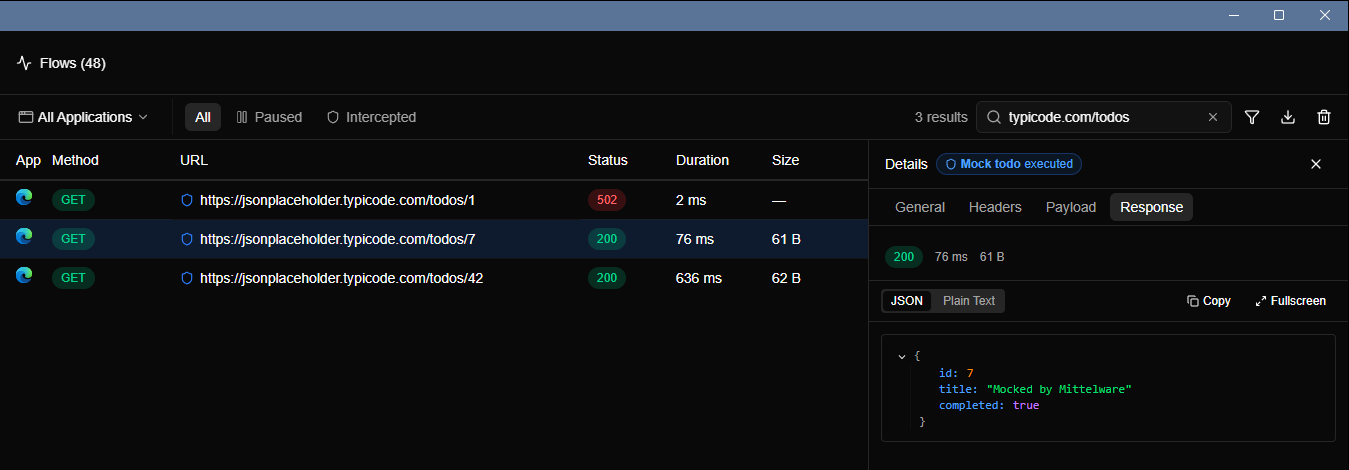Screen dimensions: 1349x470
Task: Close the Details panel
Action: 1316,164
